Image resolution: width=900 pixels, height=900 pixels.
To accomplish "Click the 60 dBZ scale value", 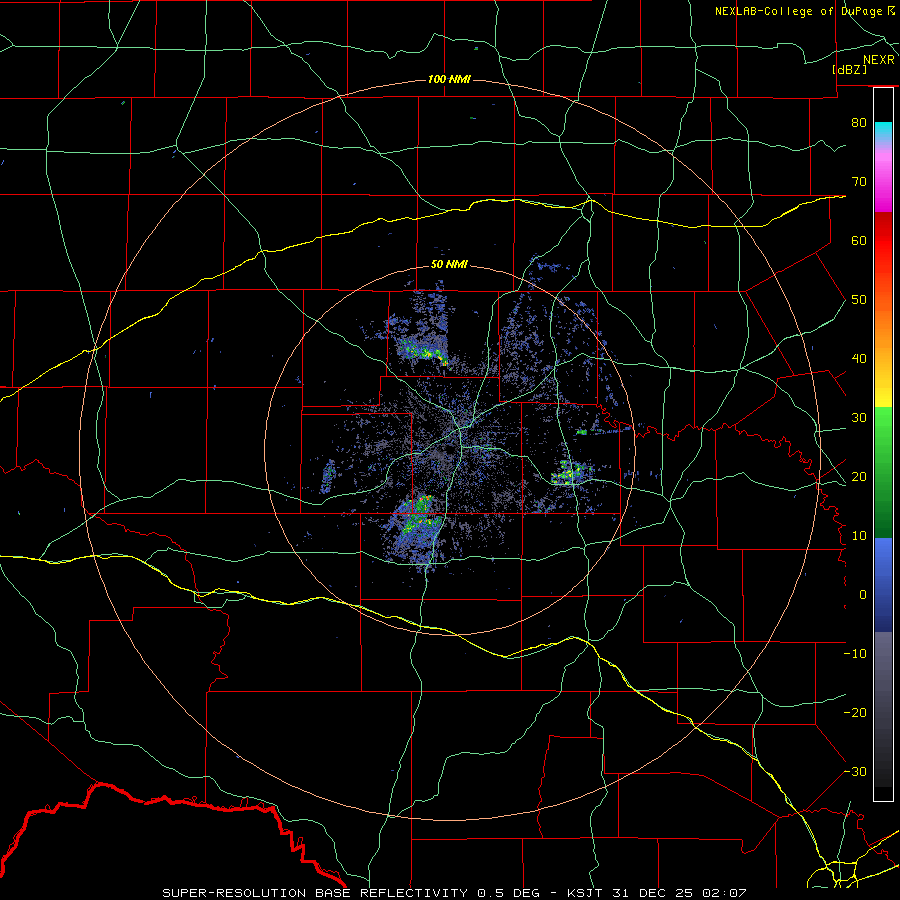I will [x=859, y=240].
